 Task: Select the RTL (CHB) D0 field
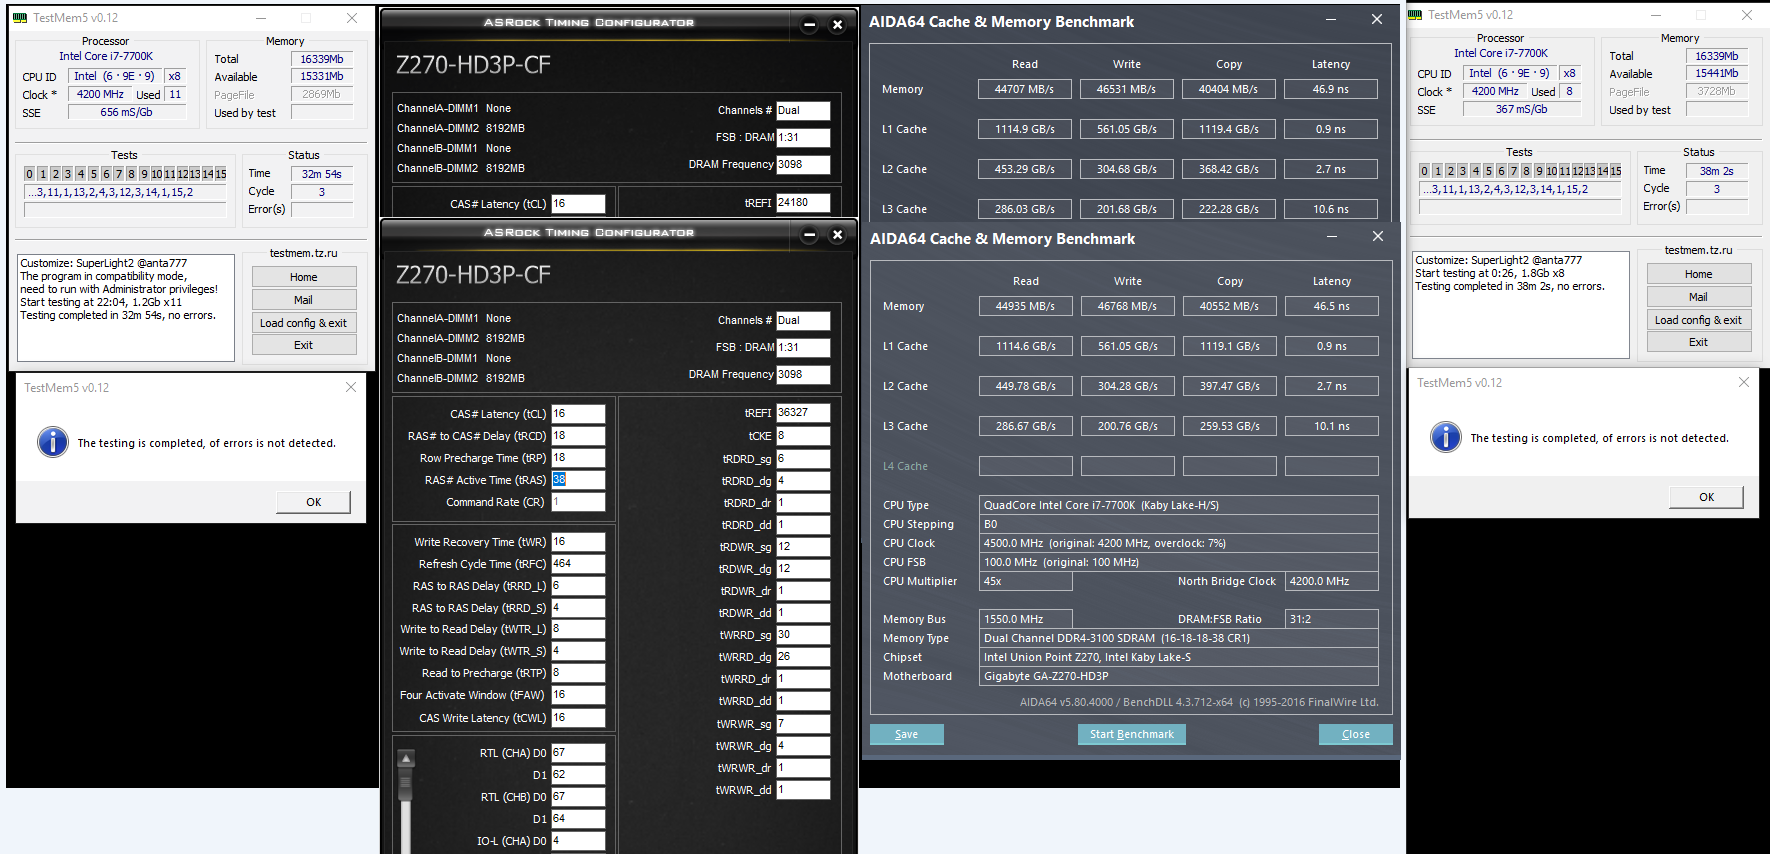tap(578, 797)
